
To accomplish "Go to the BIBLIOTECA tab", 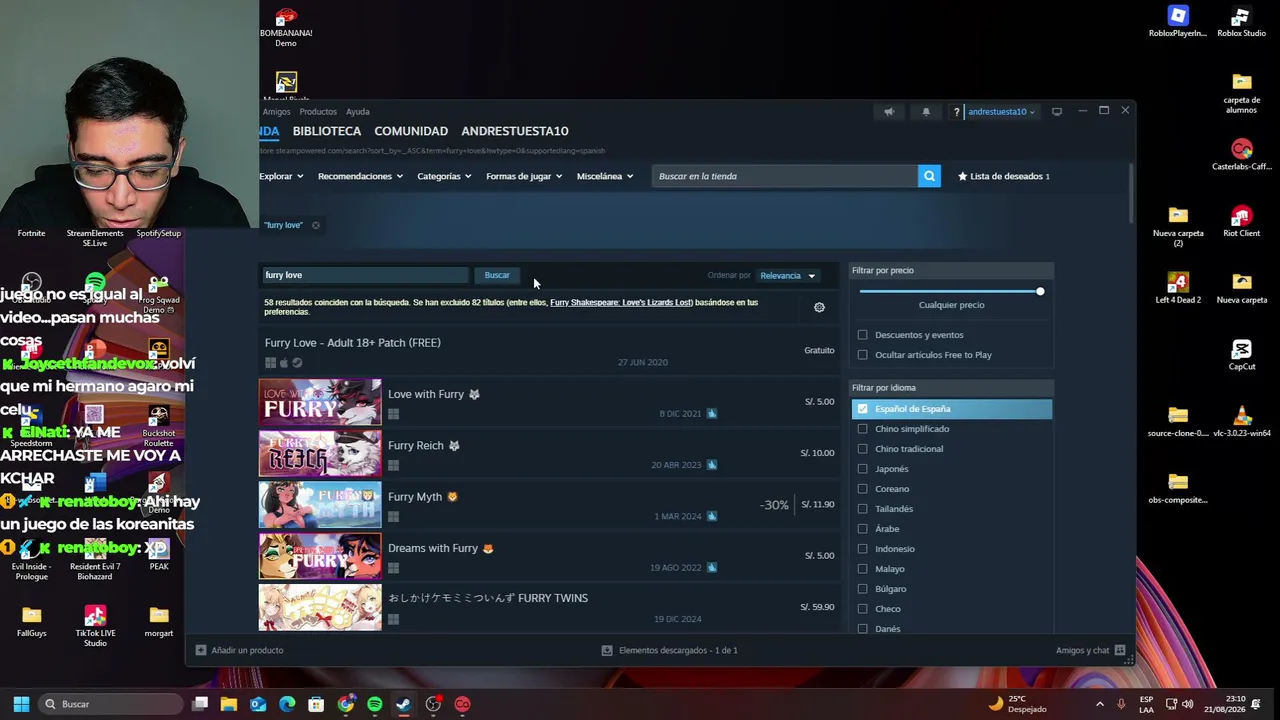I will tap(327, 131).
